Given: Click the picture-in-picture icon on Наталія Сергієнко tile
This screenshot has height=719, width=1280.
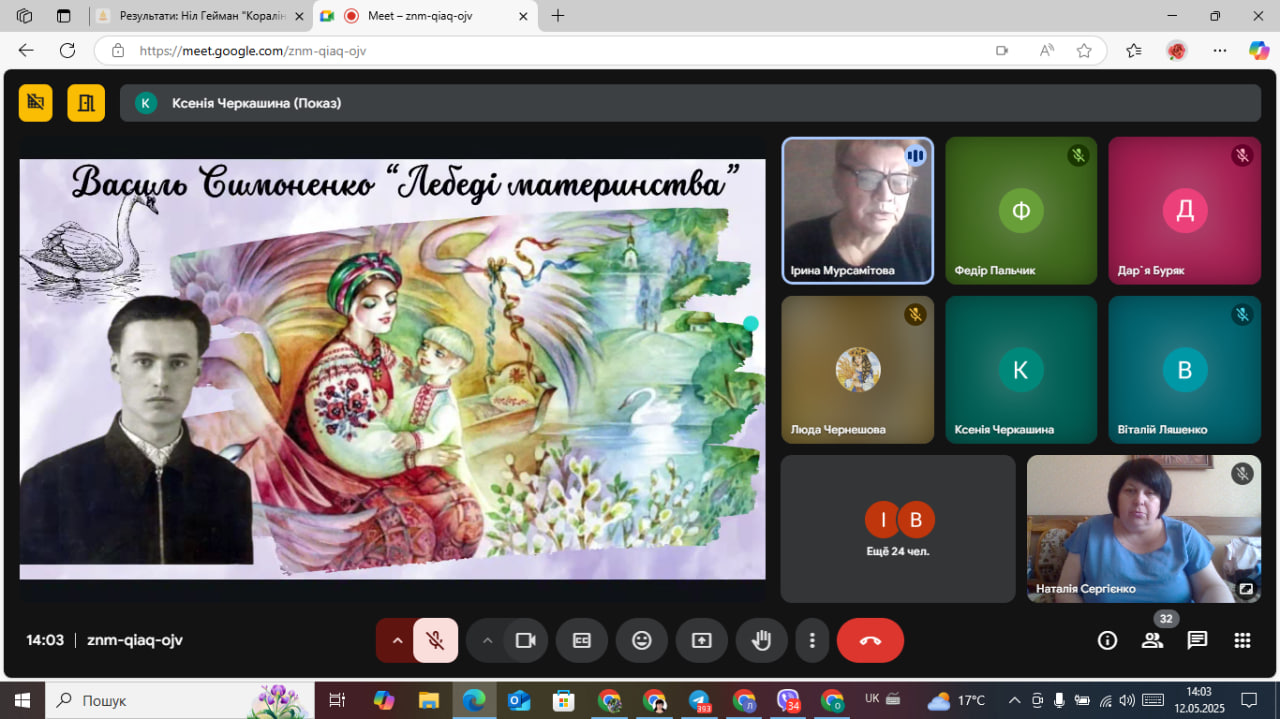Looking at the screenshot, I should click(1246, 589).
